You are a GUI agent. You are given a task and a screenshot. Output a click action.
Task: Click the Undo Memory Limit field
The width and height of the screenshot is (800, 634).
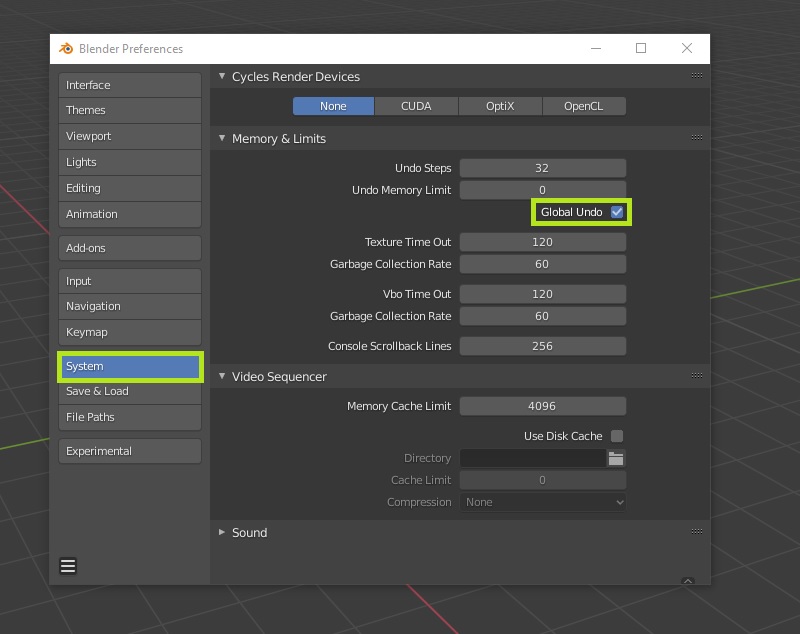(543, 190)
